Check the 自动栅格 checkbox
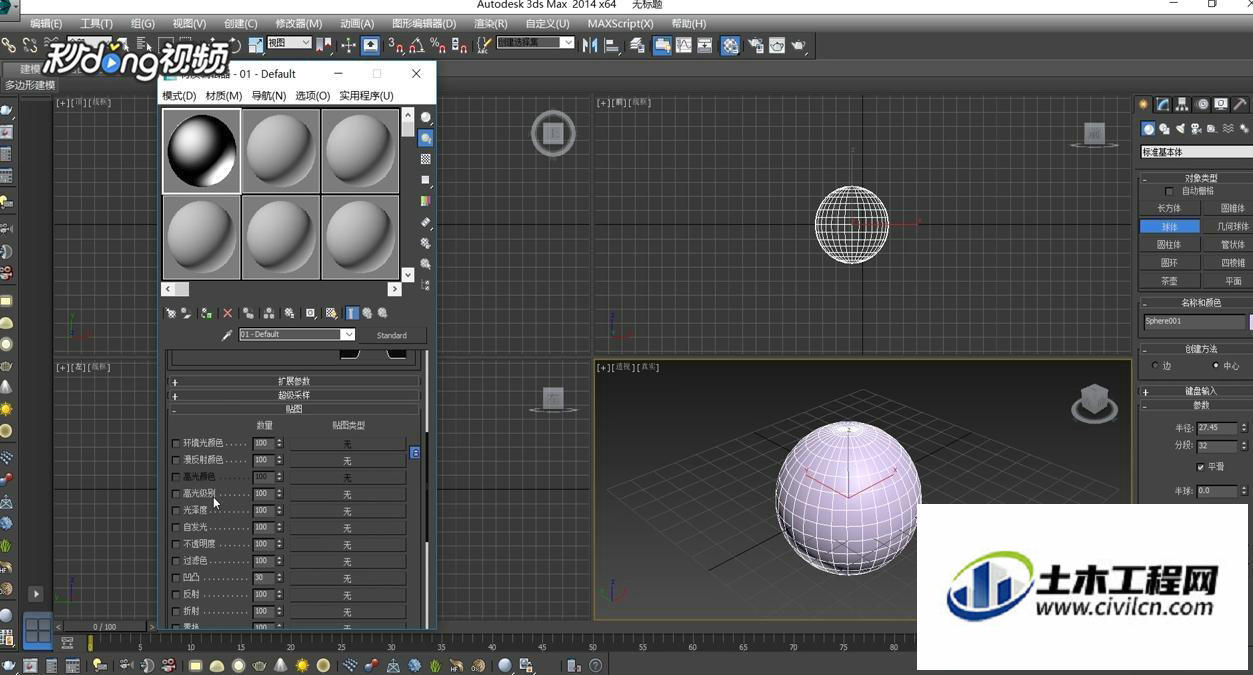The width and height of the screenshot is (1253, 675). point(1169,191)
